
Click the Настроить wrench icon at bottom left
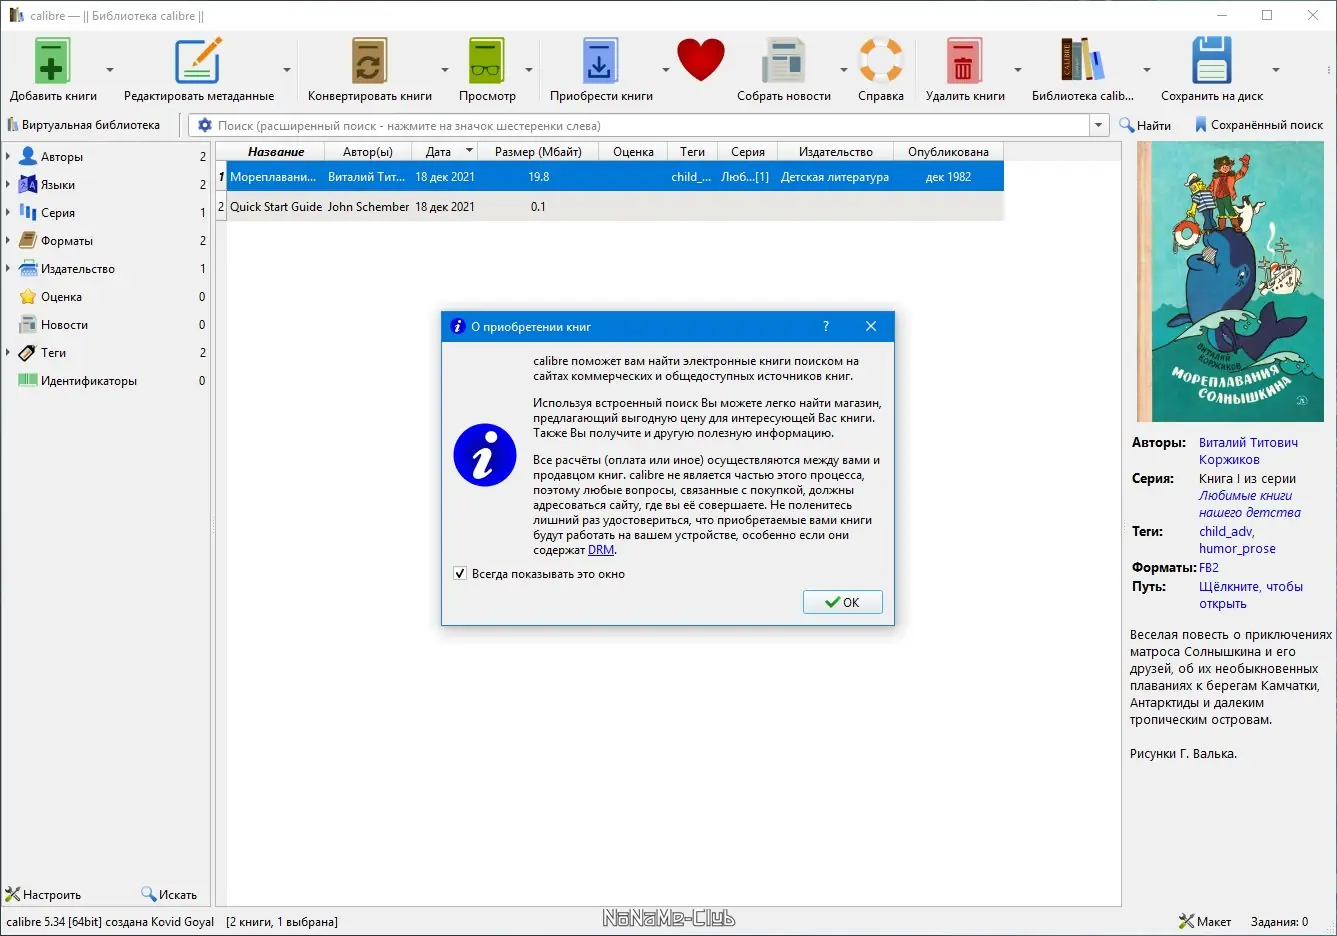click(x=13, y=894)
